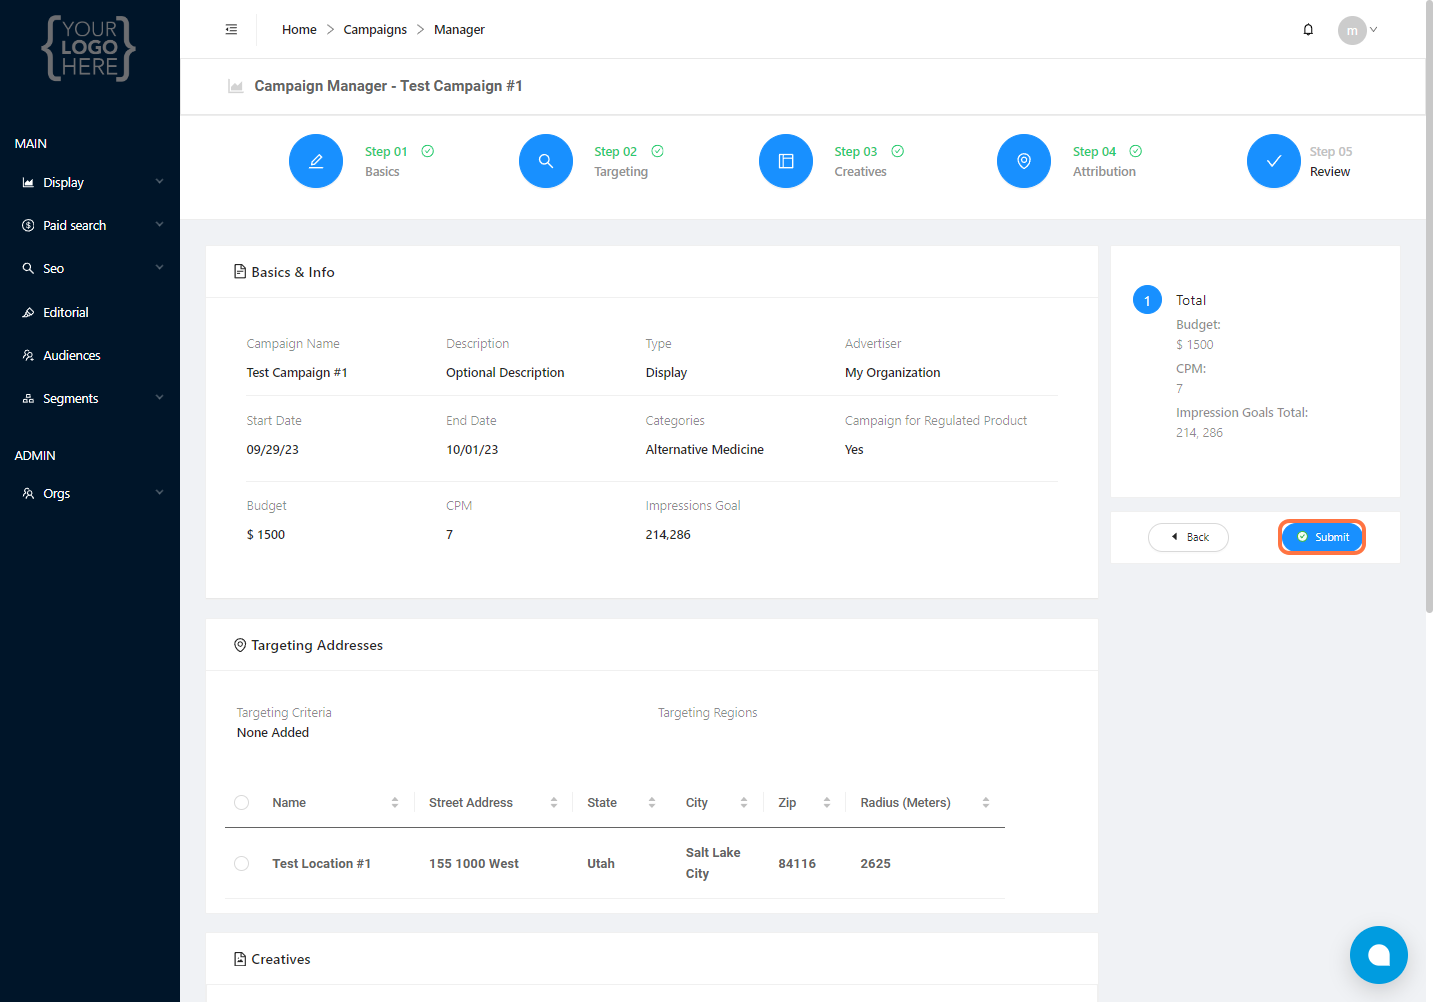Go to Campaigns breadcrumb link

(x=375, y=30)
